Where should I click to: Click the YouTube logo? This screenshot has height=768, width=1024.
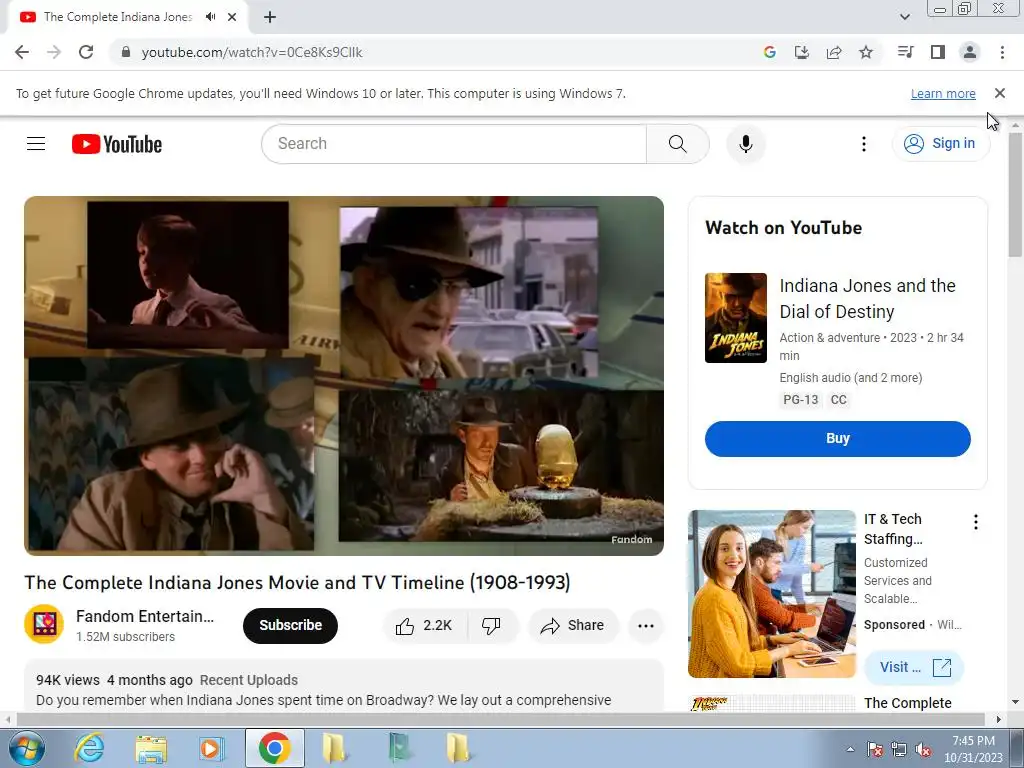click(x=117, y=144)
